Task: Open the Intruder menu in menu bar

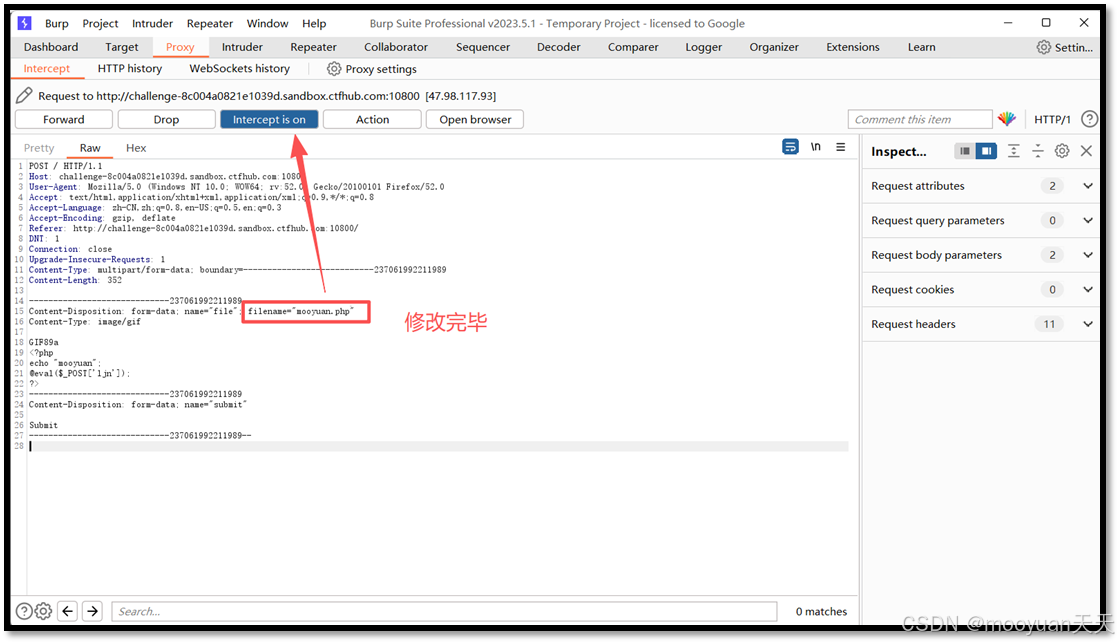Action: point(152,24)
